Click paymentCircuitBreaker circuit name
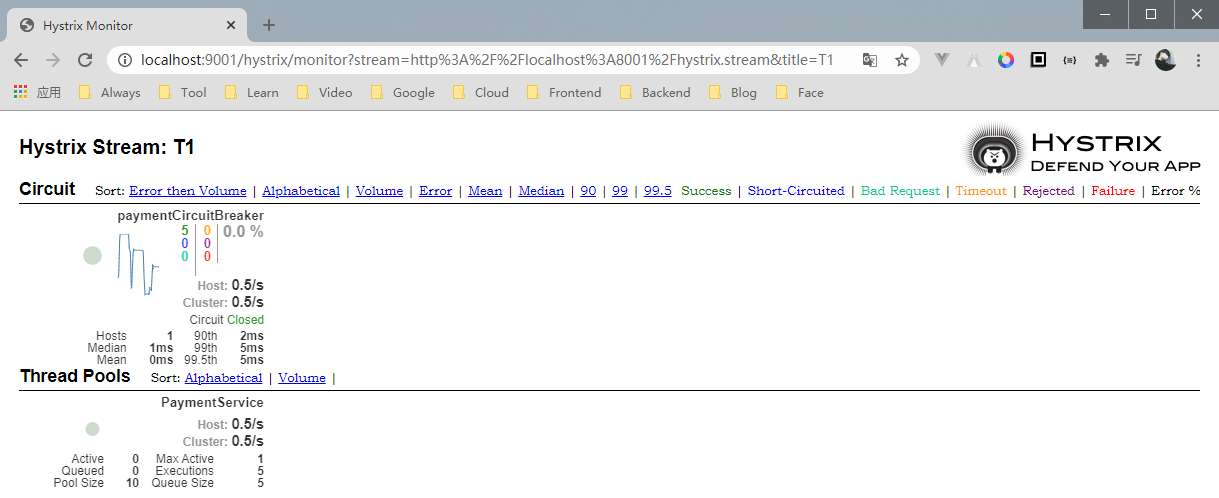This screenshot has height=498, width=1219. click(191, 215)
